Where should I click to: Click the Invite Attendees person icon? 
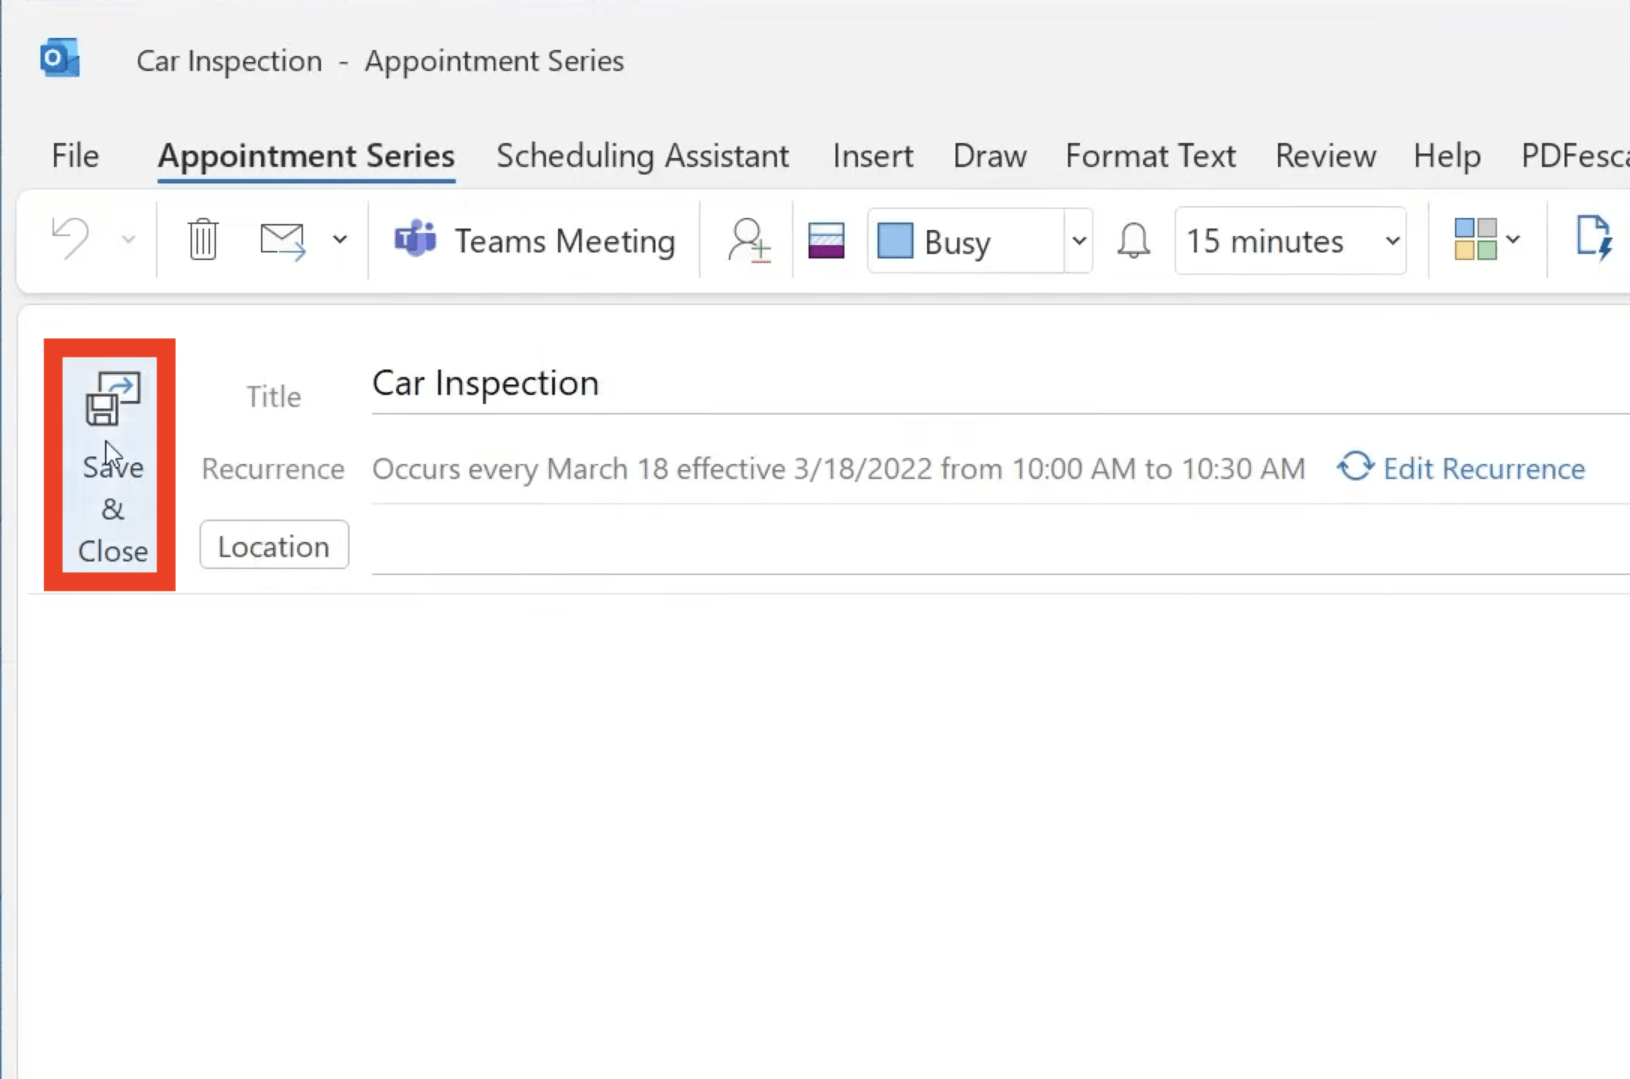pyautogui.click(x=749, y=241)
